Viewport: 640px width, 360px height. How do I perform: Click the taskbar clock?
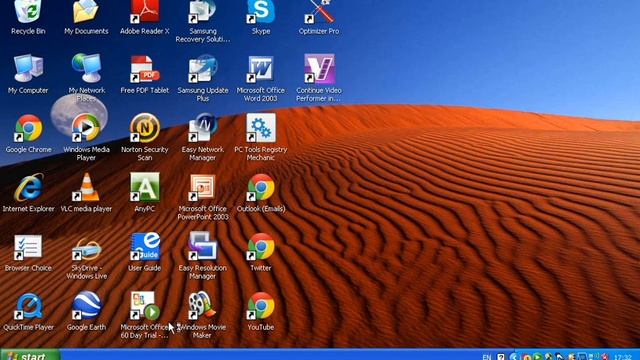click(622, 357)
